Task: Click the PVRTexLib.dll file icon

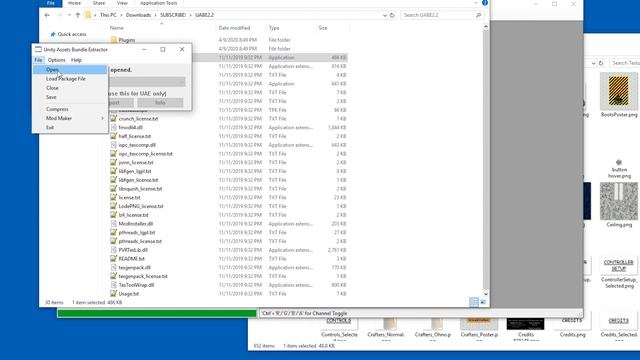Action: click(113, 250)
